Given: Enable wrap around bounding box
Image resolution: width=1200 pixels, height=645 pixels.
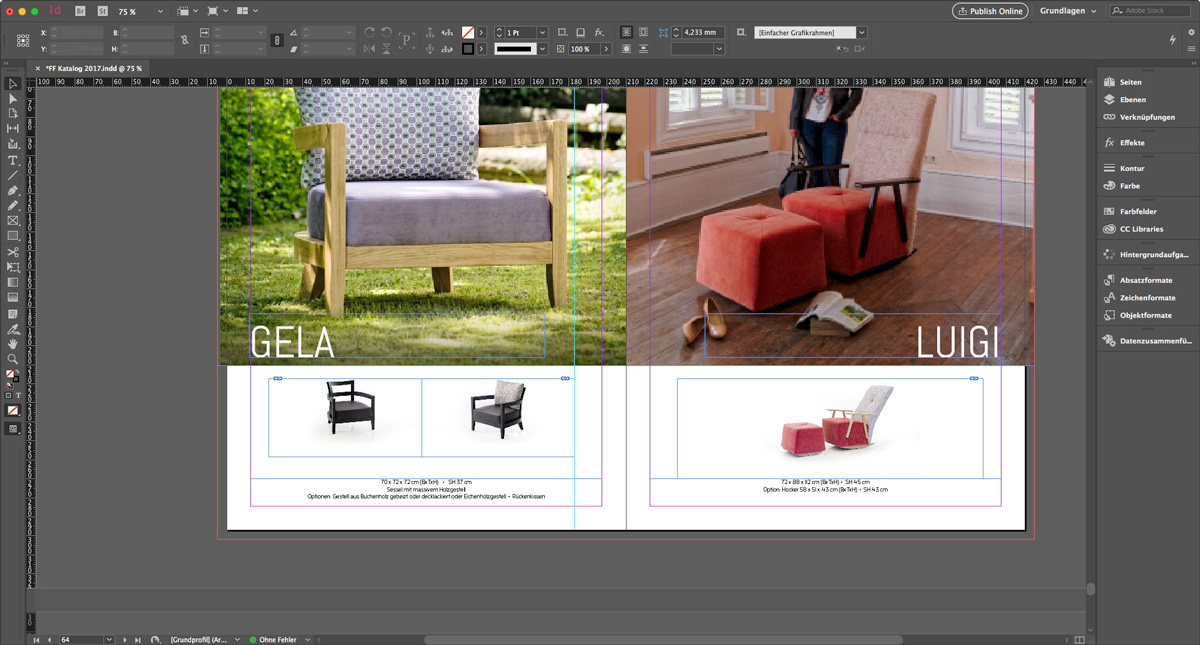Looking at the screenshot, I should (x=643, y=33).
